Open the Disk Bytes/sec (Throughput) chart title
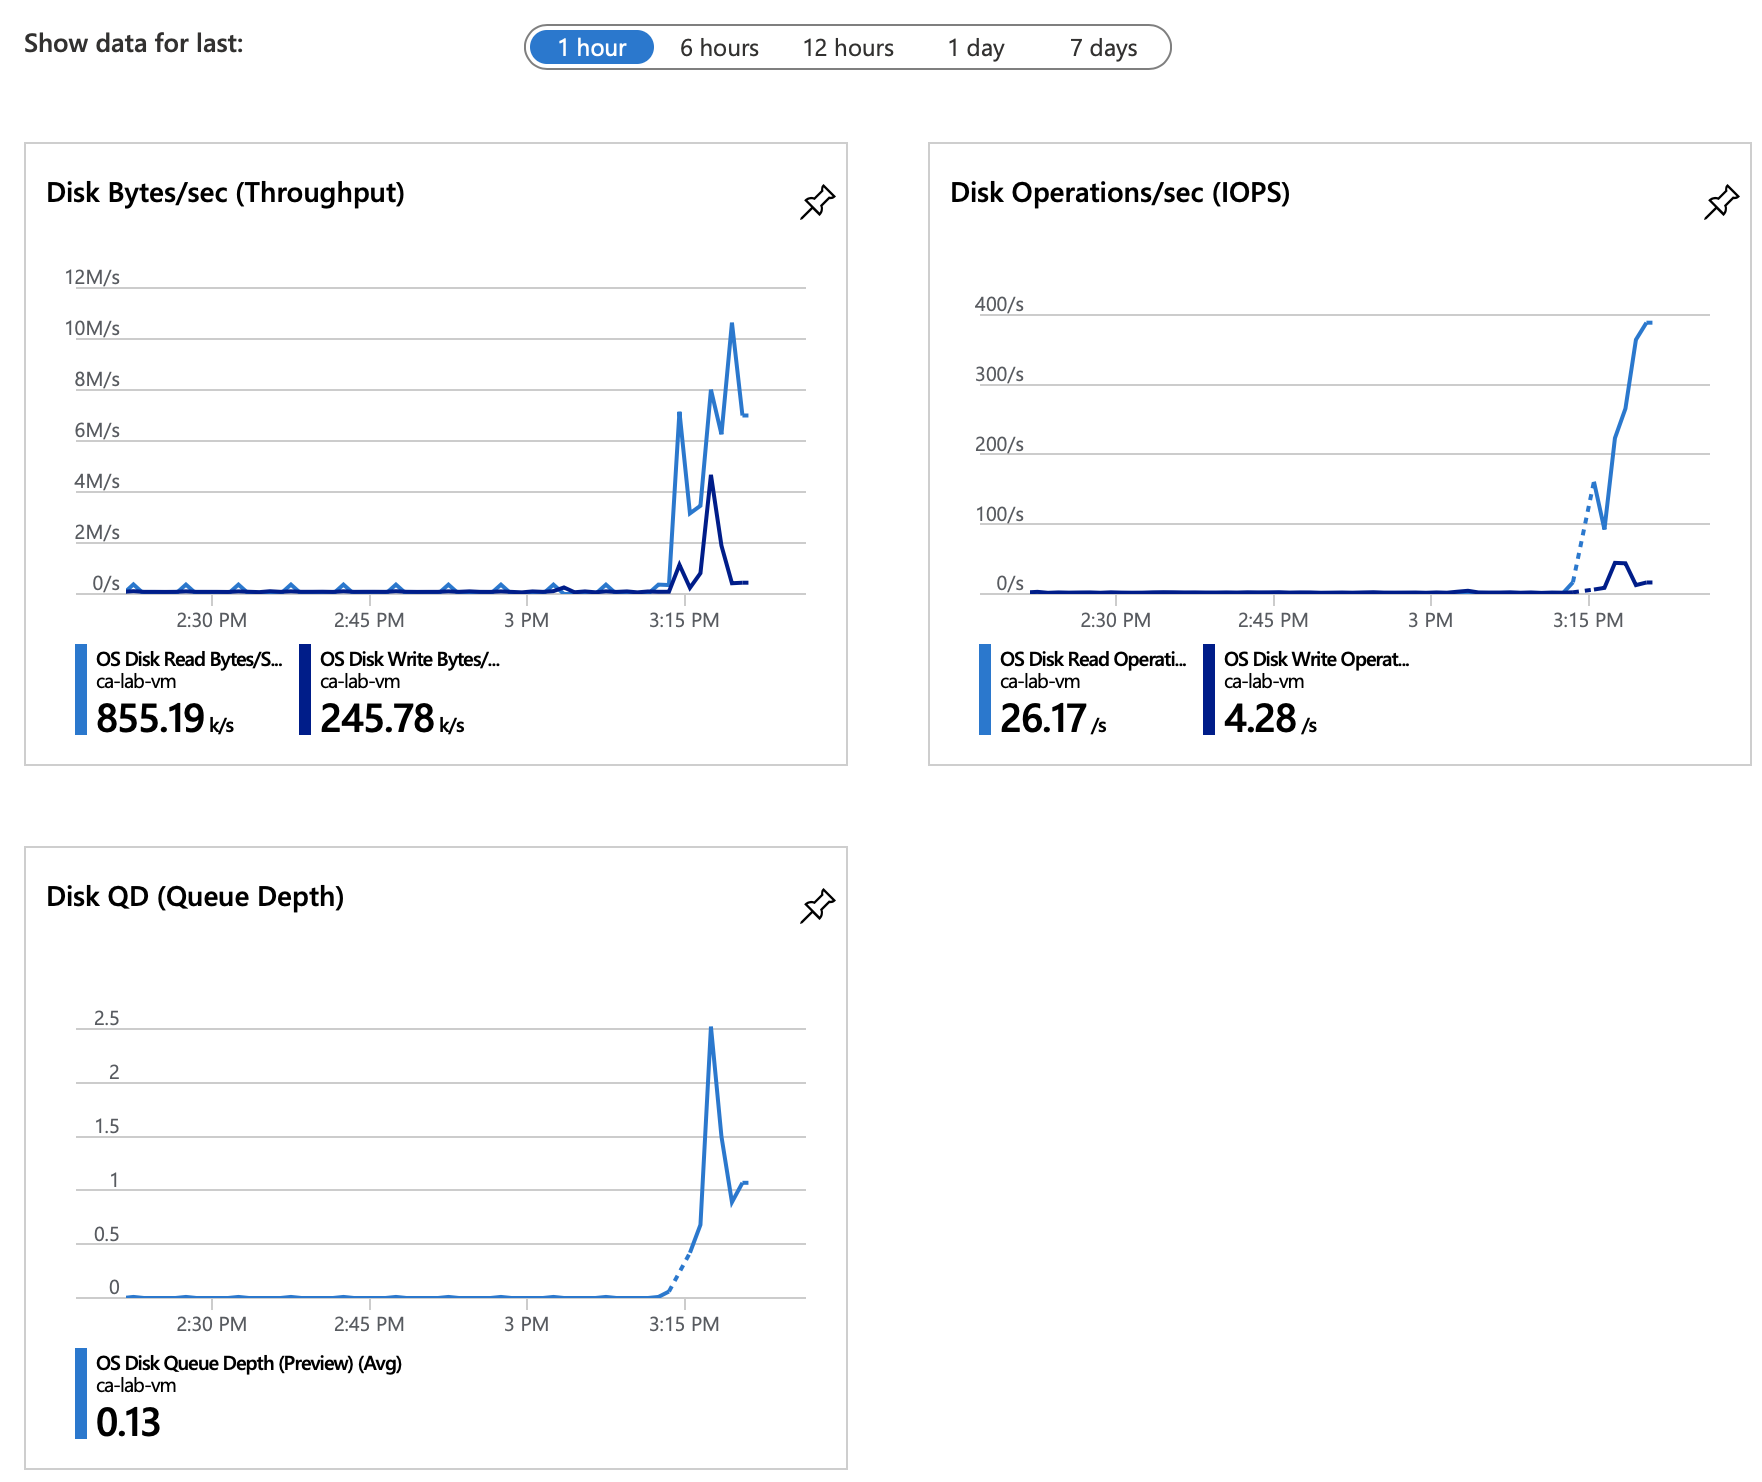The width and height of the screenshot is (1762, 1482). pos(225,193)
